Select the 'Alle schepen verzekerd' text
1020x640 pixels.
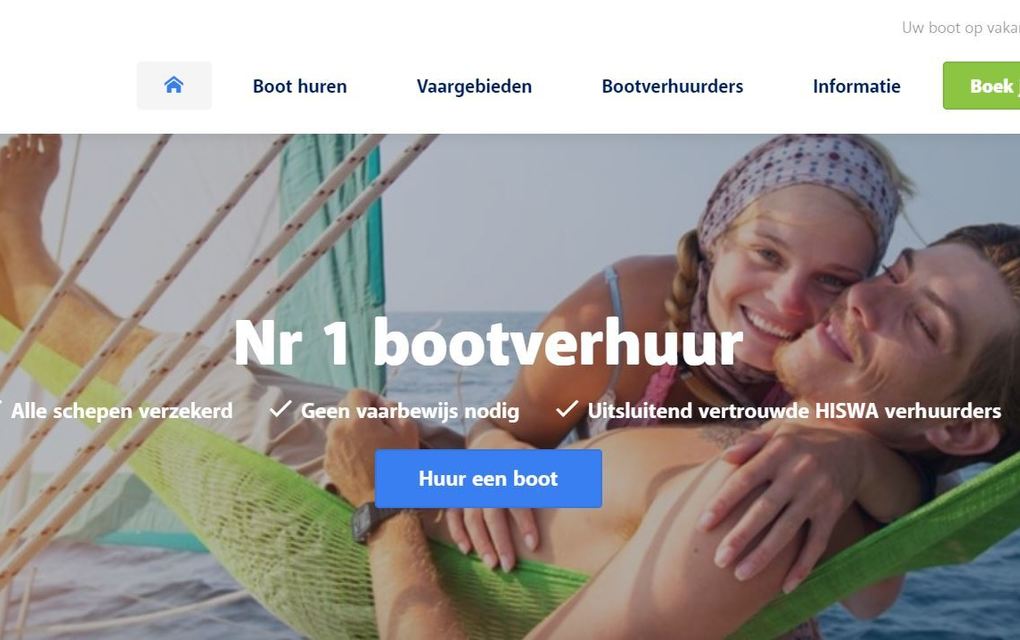(x=122, y=411)
